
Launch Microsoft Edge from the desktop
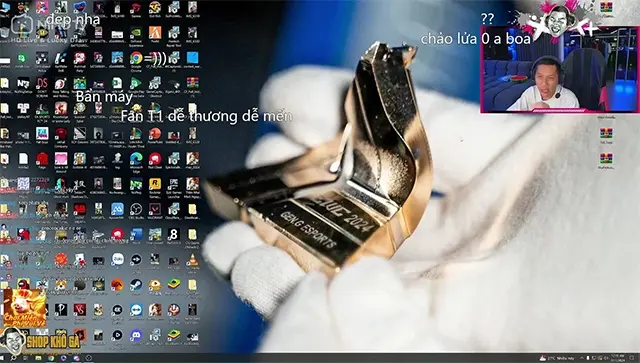click(136, 158)
